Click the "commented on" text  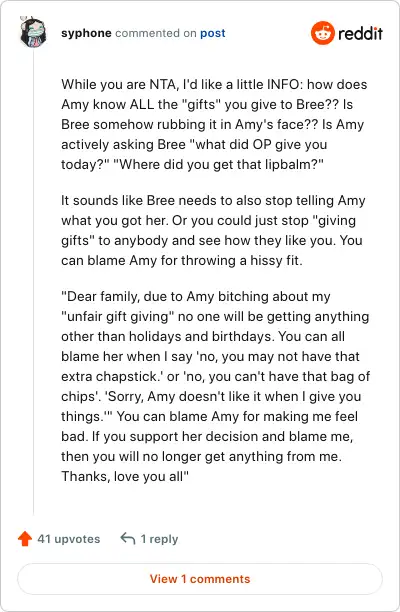pyautogui.click(x=156, y=33)
